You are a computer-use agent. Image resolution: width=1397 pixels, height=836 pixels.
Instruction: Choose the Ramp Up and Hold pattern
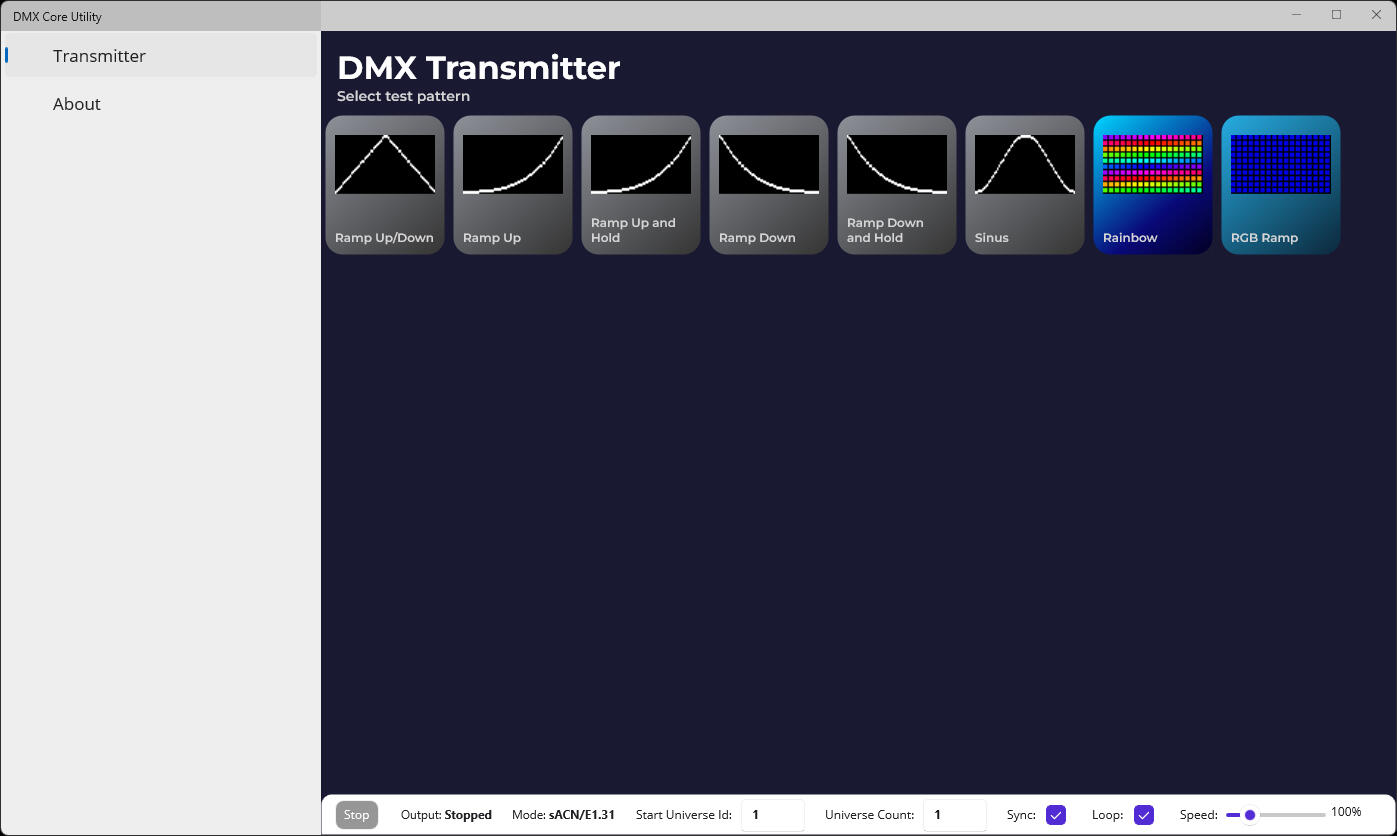(x=640, y=184)
